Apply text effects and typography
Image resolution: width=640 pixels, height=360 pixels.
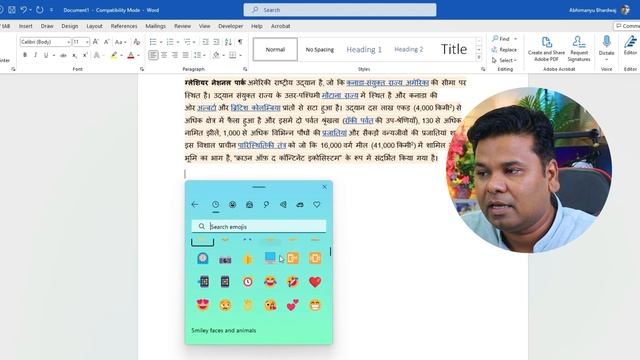pos(97,55)
